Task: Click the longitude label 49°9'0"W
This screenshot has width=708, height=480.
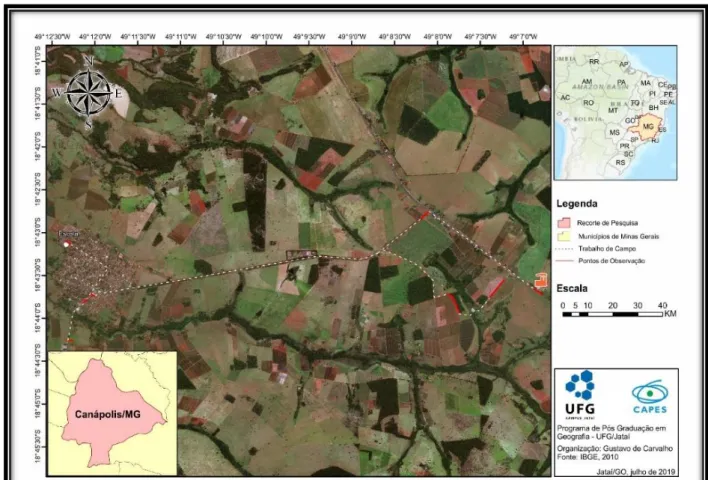Action: tap(352, 37)
